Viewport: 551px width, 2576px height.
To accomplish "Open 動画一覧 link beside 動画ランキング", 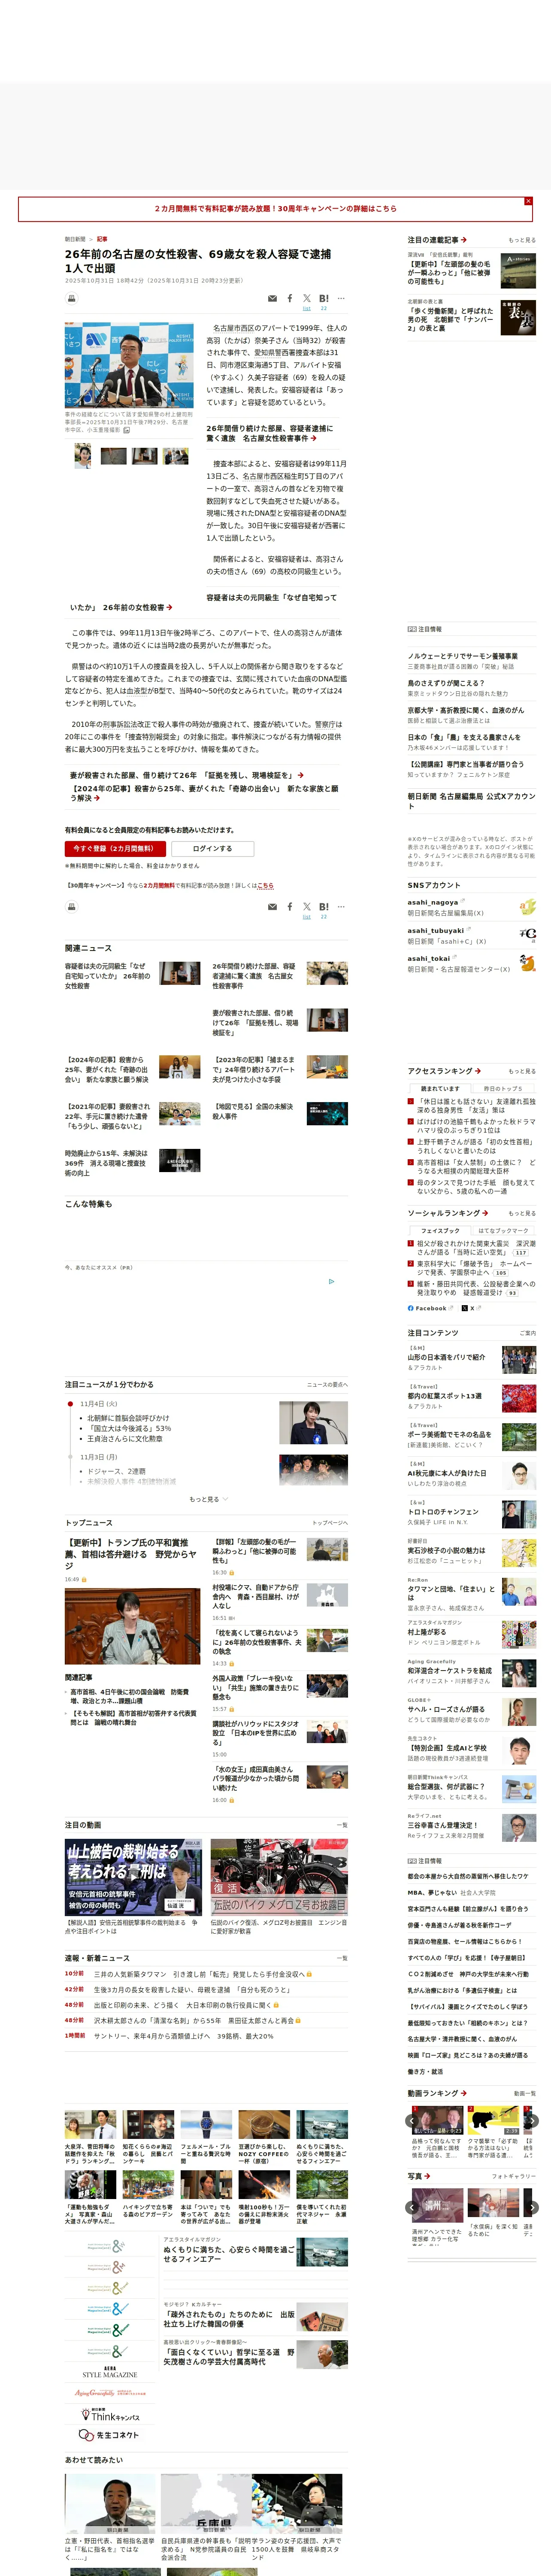I will tap(524, 2093).
